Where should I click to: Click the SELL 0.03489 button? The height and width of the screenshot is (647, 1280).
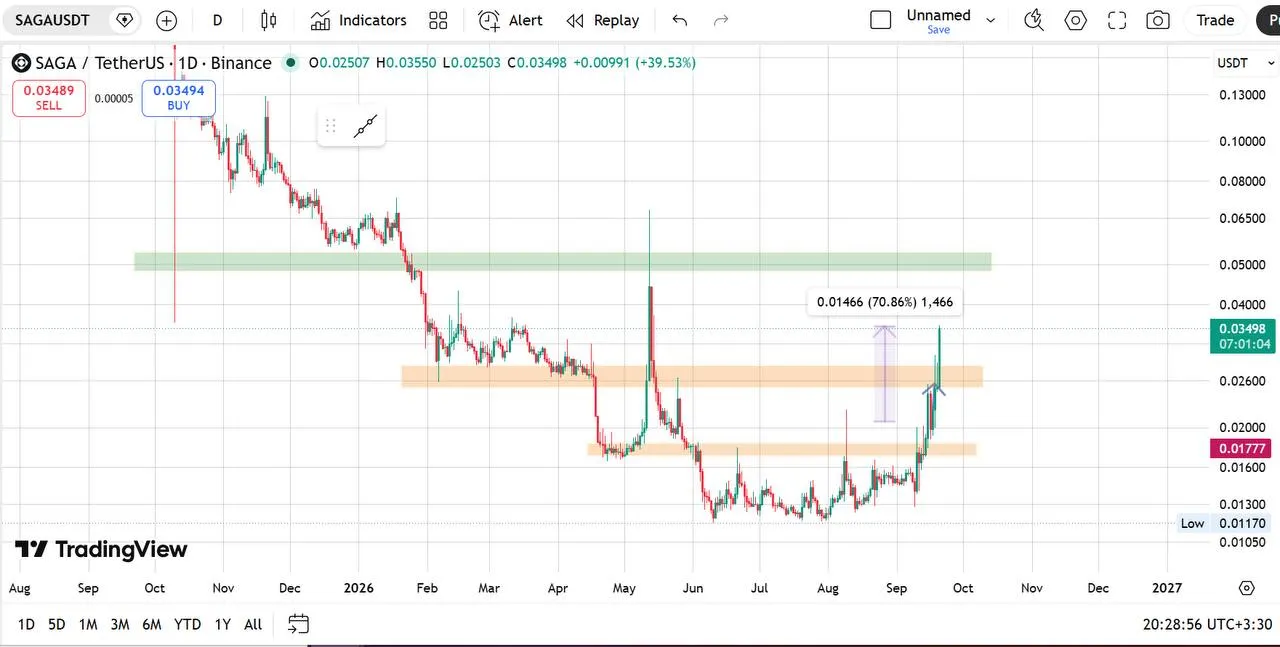point(49,98)
